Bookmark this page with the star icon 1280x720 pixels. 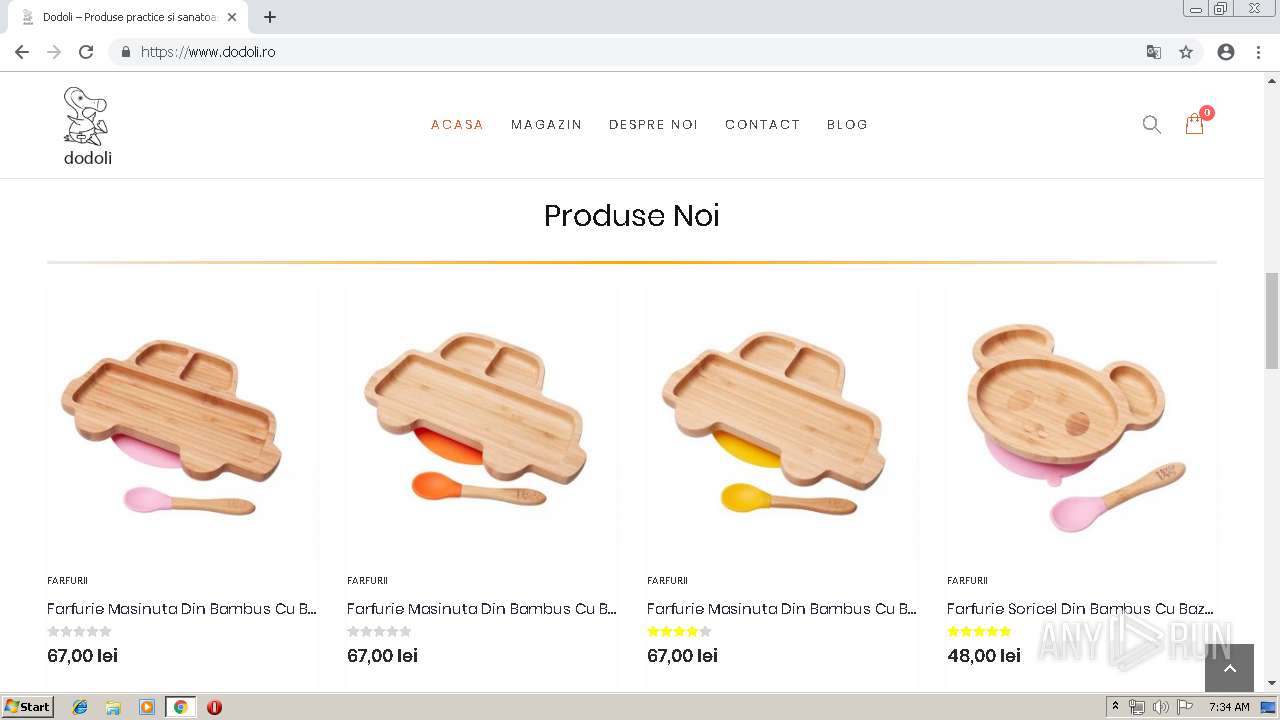1186,52
